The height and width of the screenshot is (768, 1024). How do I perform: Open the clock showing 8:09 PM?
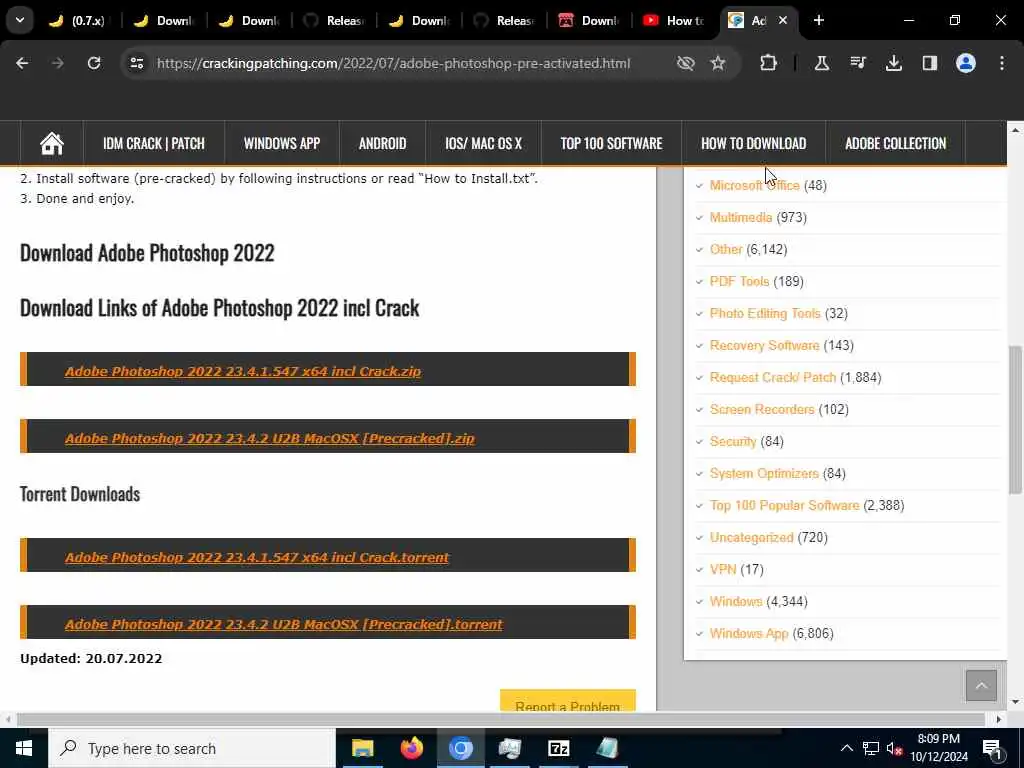click(938, 748)
